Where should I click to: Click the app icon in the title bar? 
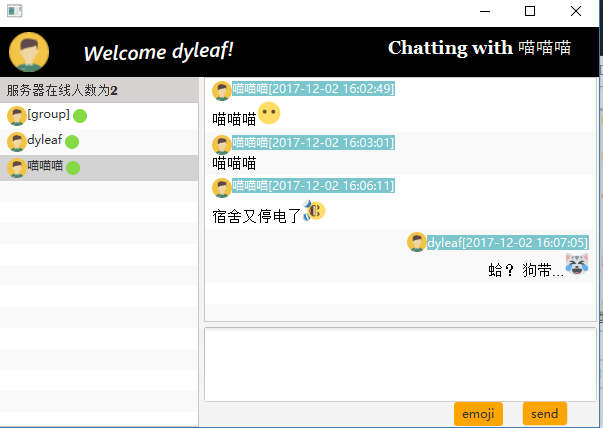(15, 11)
